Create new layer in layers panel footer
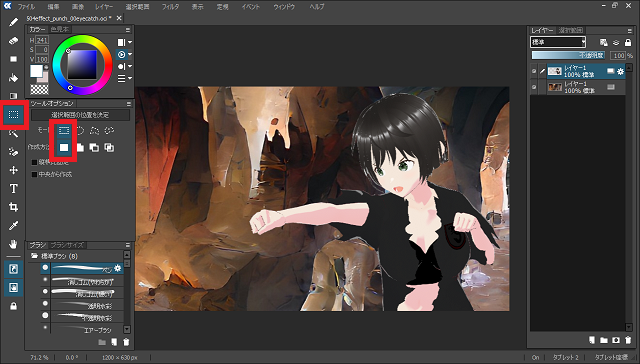 tap(592, 340)
